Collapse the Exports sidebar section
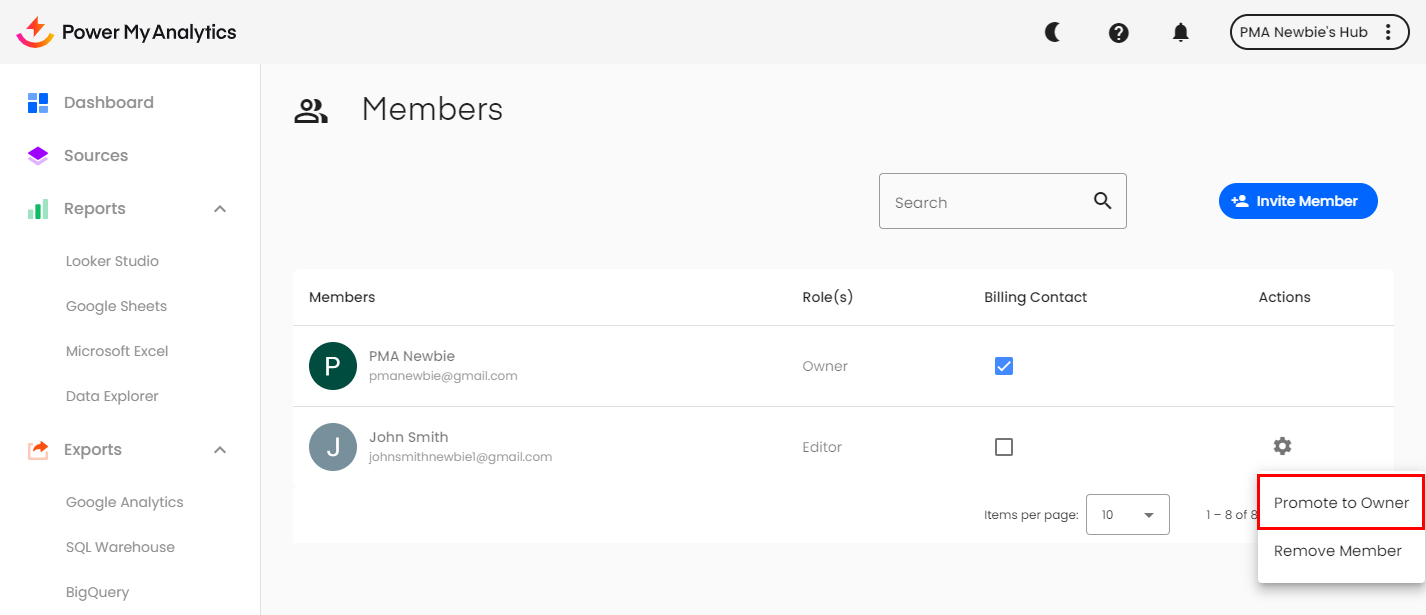 [220, 450]
